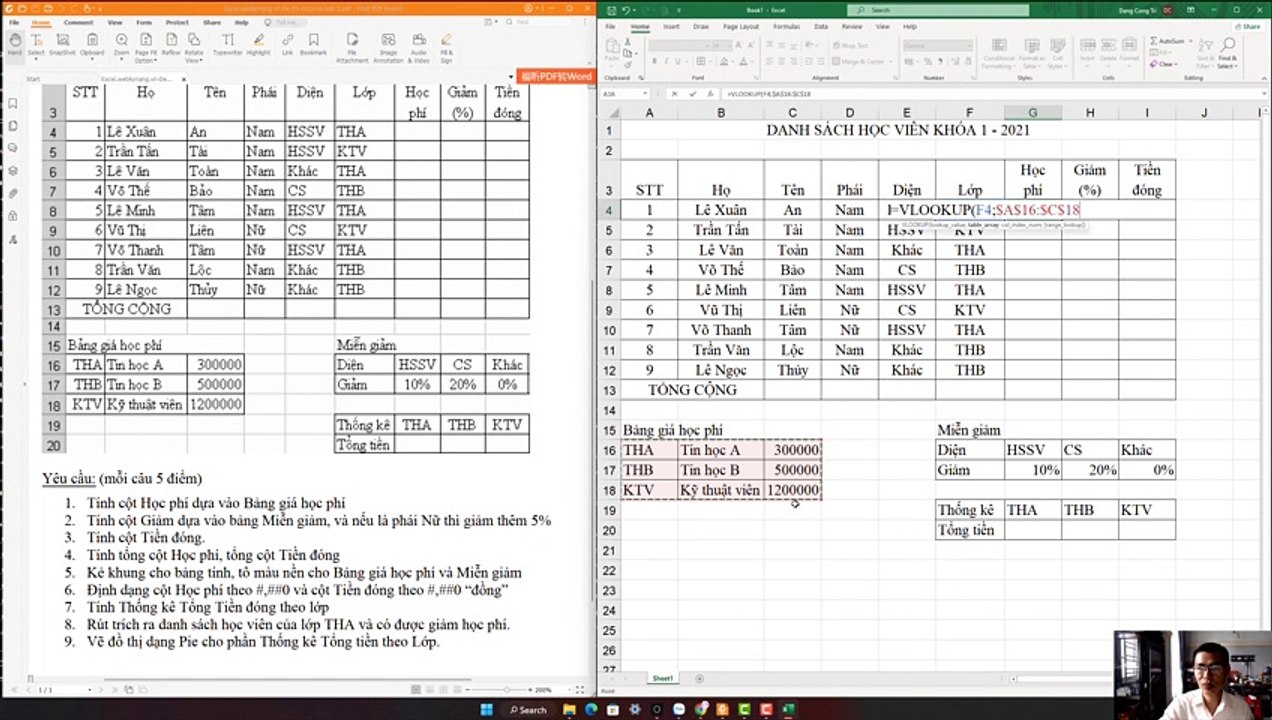Open the Find & Select dropdown
Screen dimensions: 1272x720
(1226, 59)
